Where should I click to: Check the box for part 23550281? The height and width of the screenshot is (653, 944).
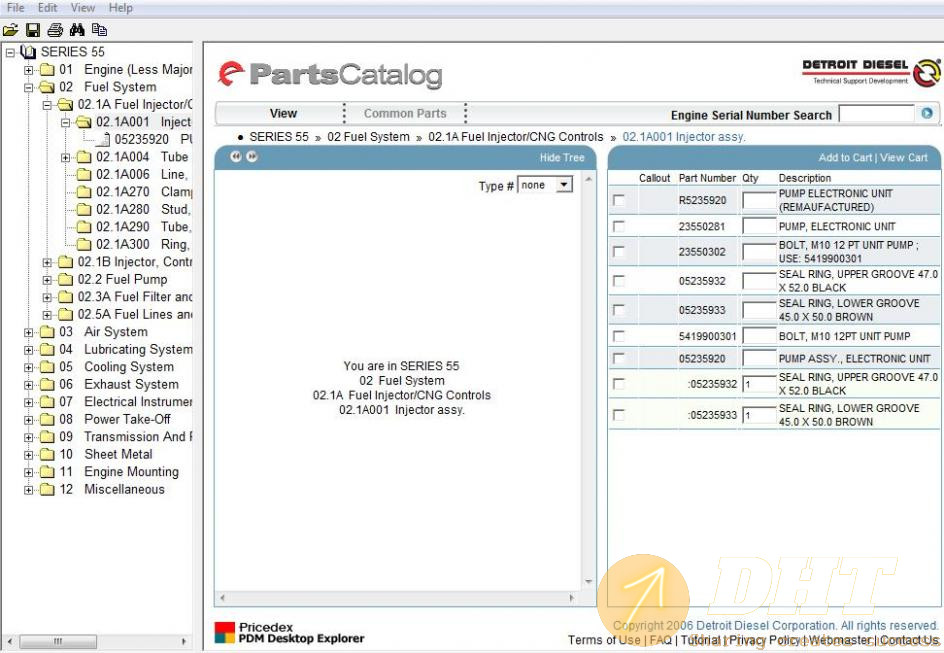pos(618,226)
